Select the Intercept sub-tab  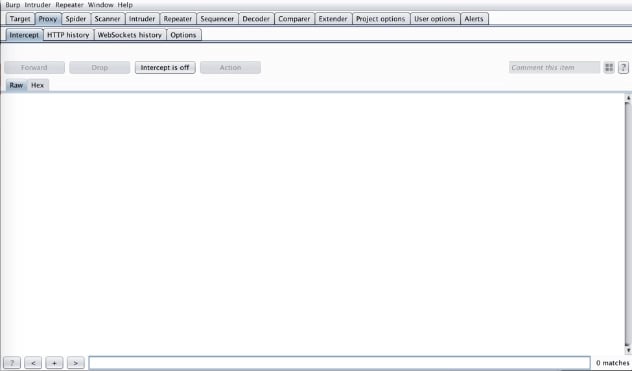pyautogui.click(x=24, y=35)
